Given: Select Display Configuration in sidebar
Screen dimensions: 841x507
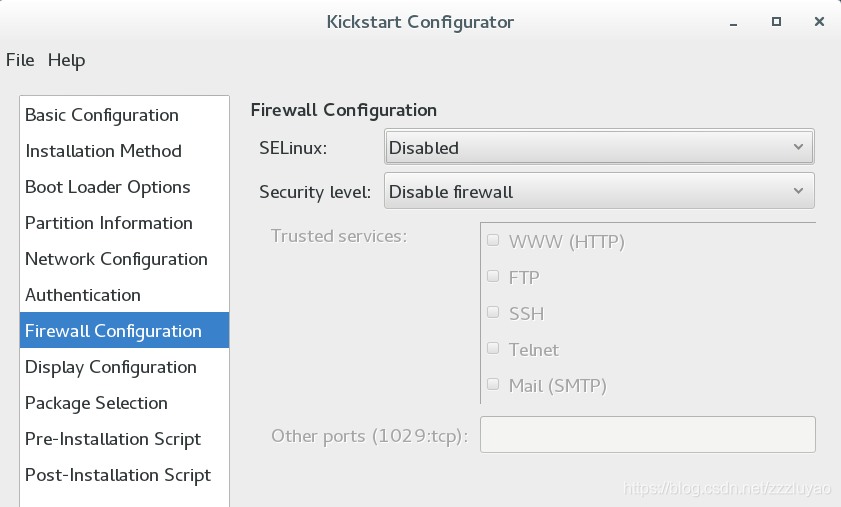Looking at the screenshot, I should [124, 367].
